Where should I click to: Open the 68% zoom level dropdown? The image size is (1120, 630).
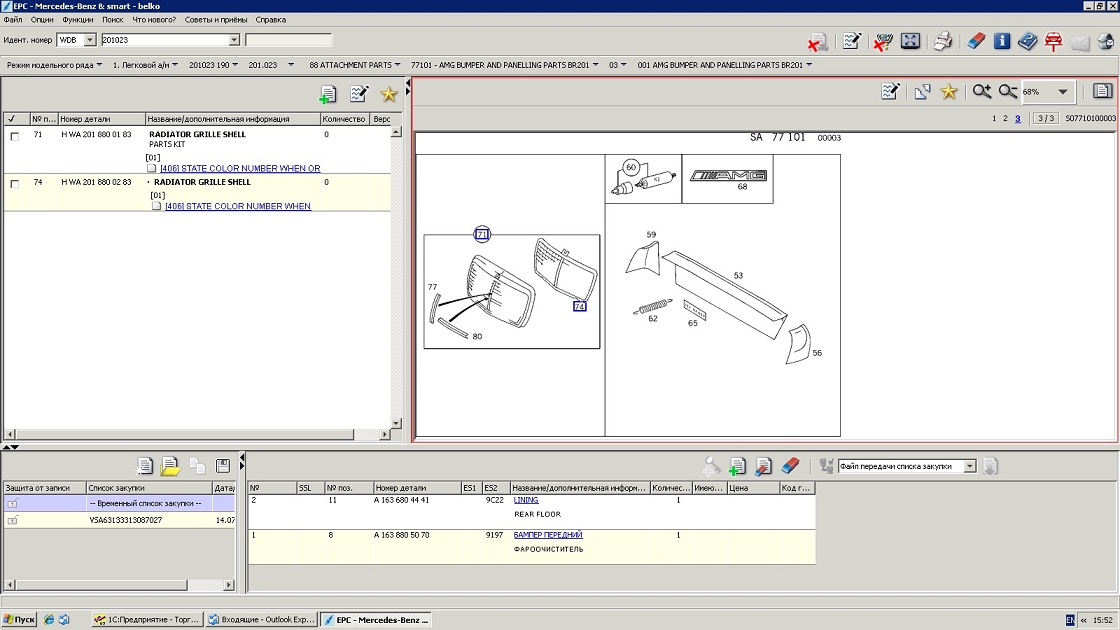pos(1063,91)
